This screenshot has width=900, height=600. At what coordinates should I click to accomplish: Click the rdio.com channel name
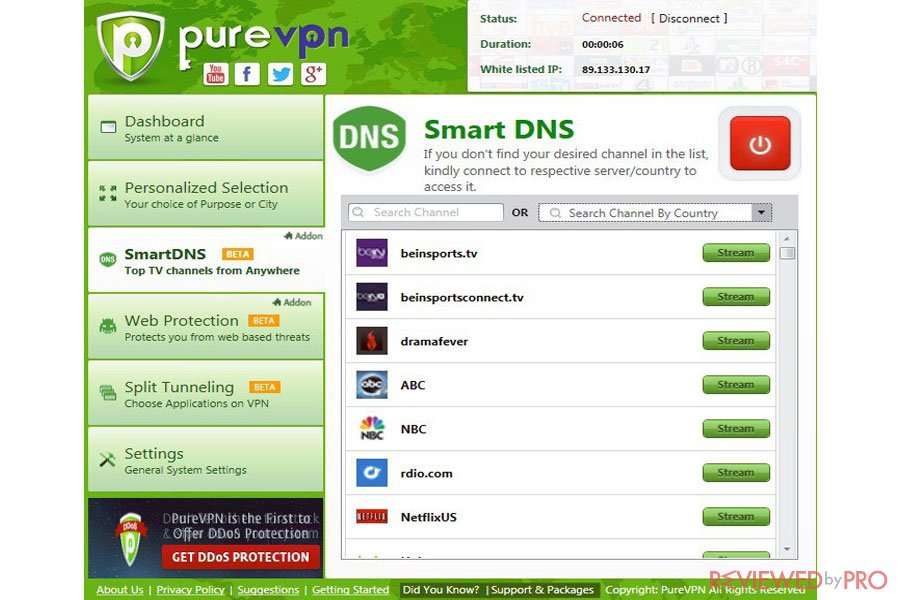click(426, 473)
